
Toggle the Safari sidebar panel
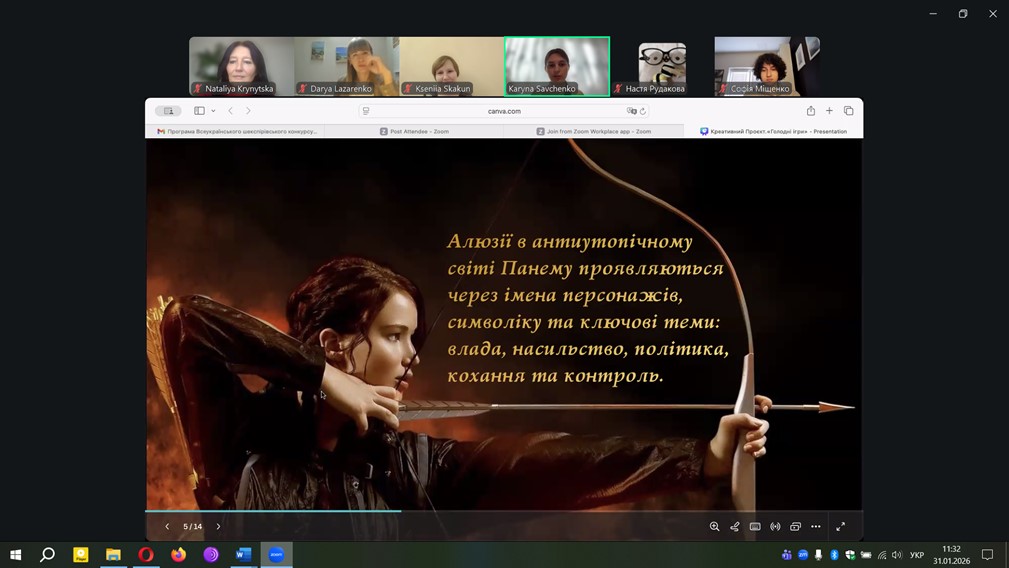click(x=199, y=111)
